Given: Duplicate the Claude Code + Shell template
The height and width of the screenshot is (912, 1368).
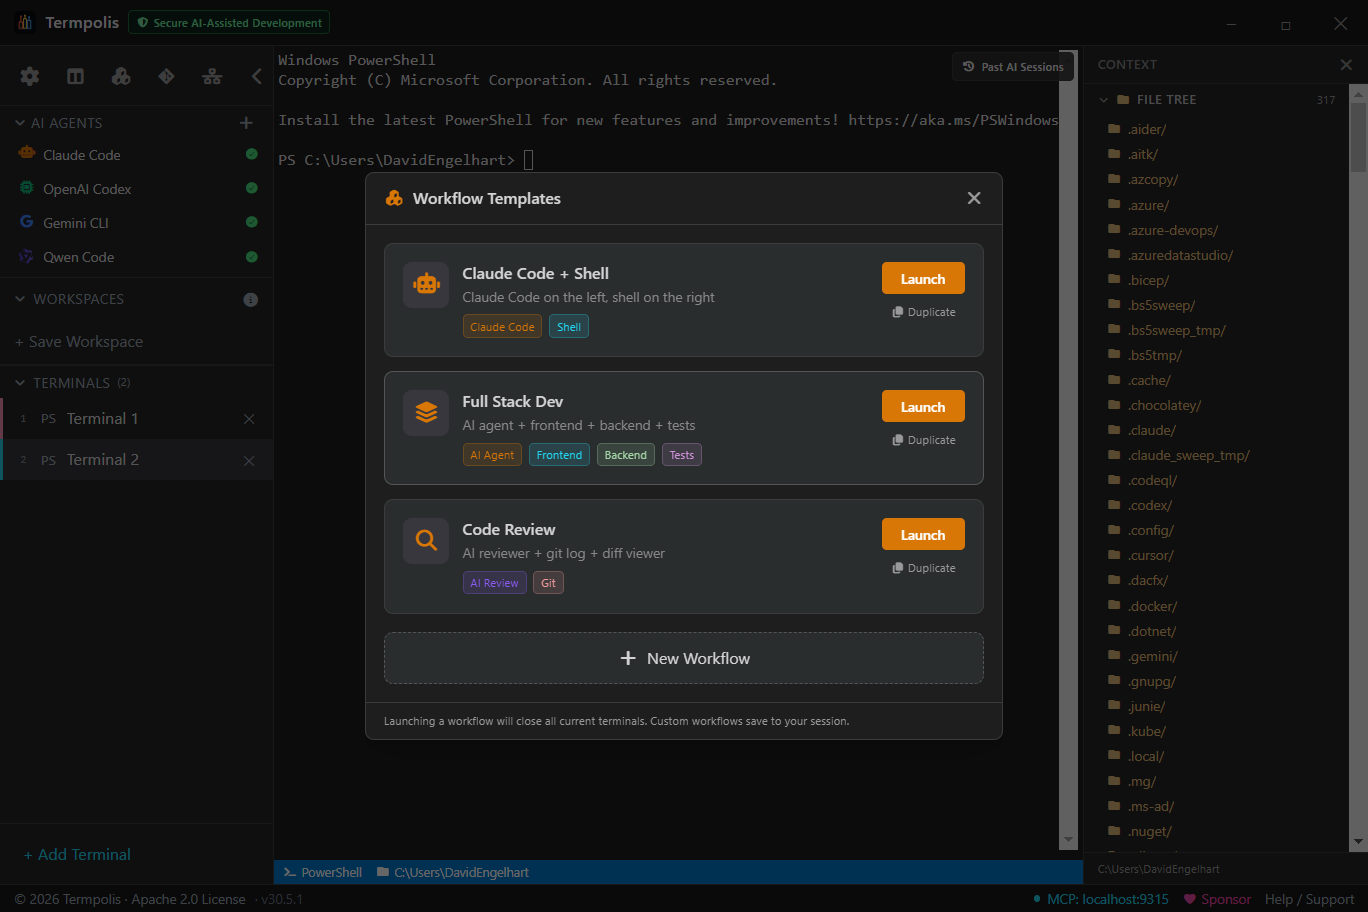Looking at the screenshot, I should pos(924,312).
